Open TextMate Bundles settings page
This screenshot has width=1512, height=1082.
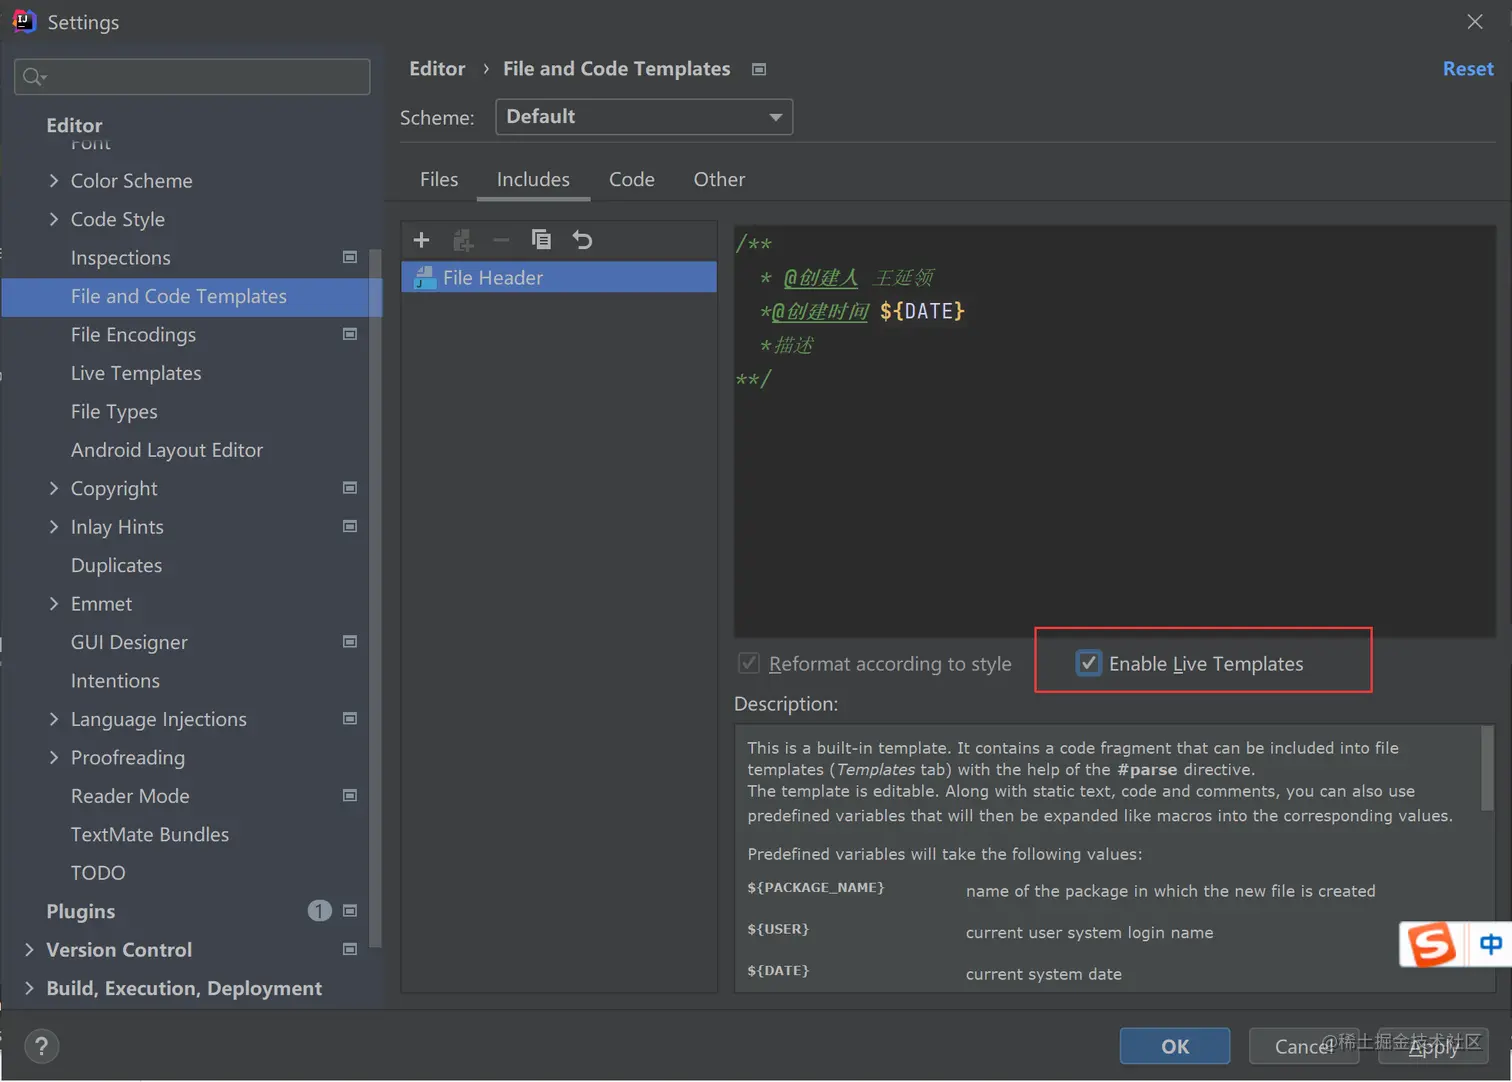tap(150, 834)
